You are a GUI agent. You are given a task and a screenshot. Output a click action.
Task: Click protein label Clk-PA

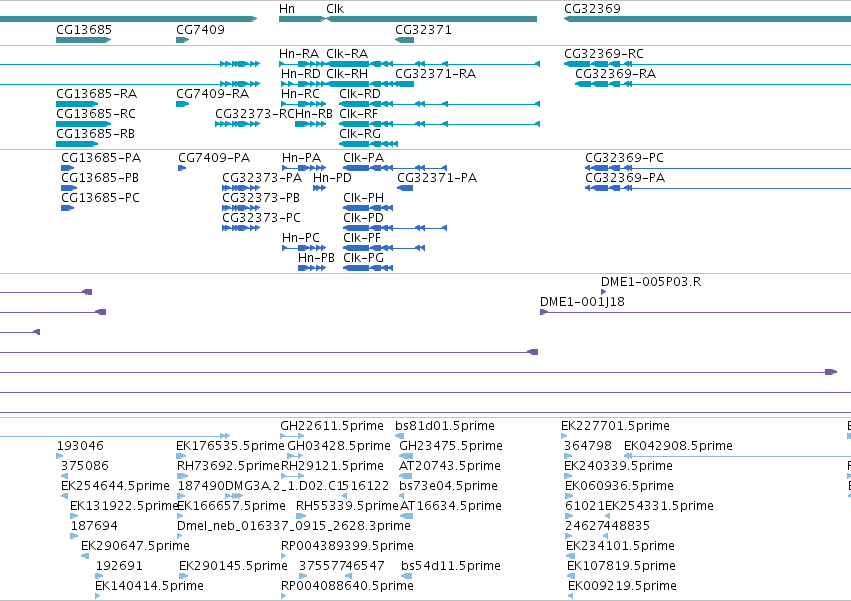click(364, 158)
